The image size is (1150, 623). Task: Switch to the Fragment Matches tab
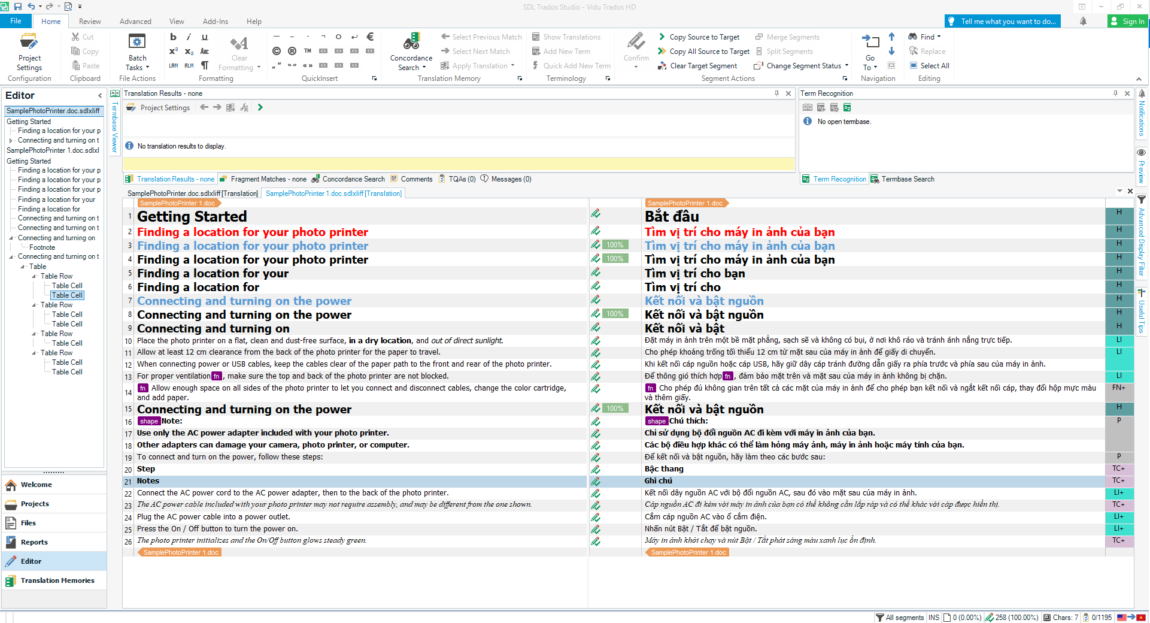[263, 179]
